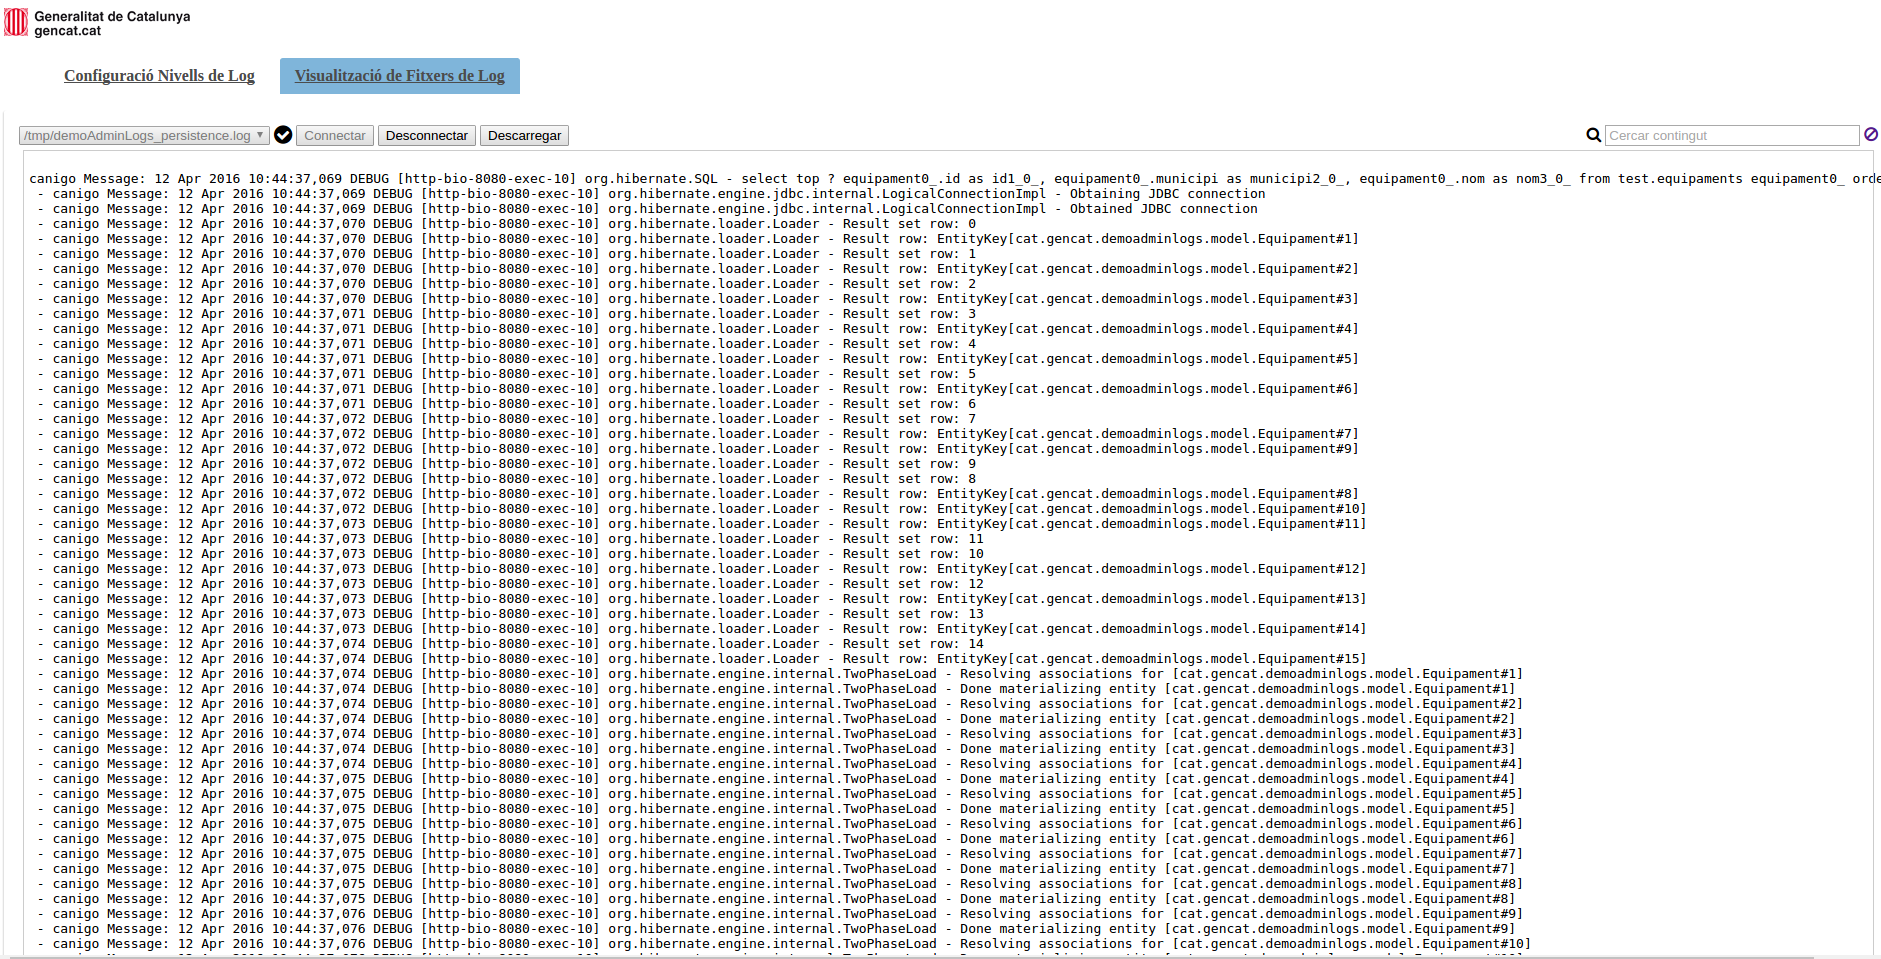This screenshot has width=1881, height=959.
Task: Click the log line ending Equipament#1] Result row
Action: [699, 239]
